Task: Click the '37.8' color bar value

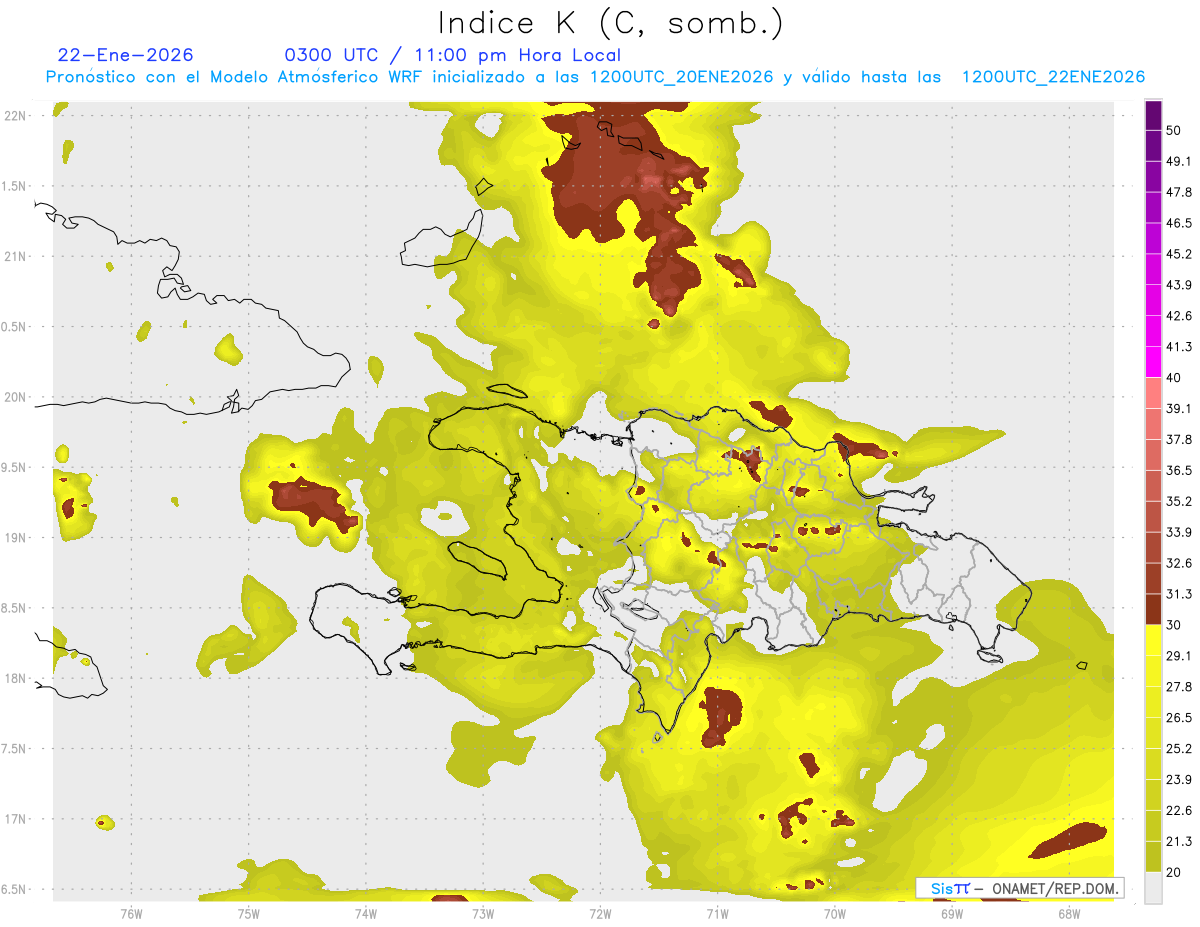Action: pos(1179,440)
